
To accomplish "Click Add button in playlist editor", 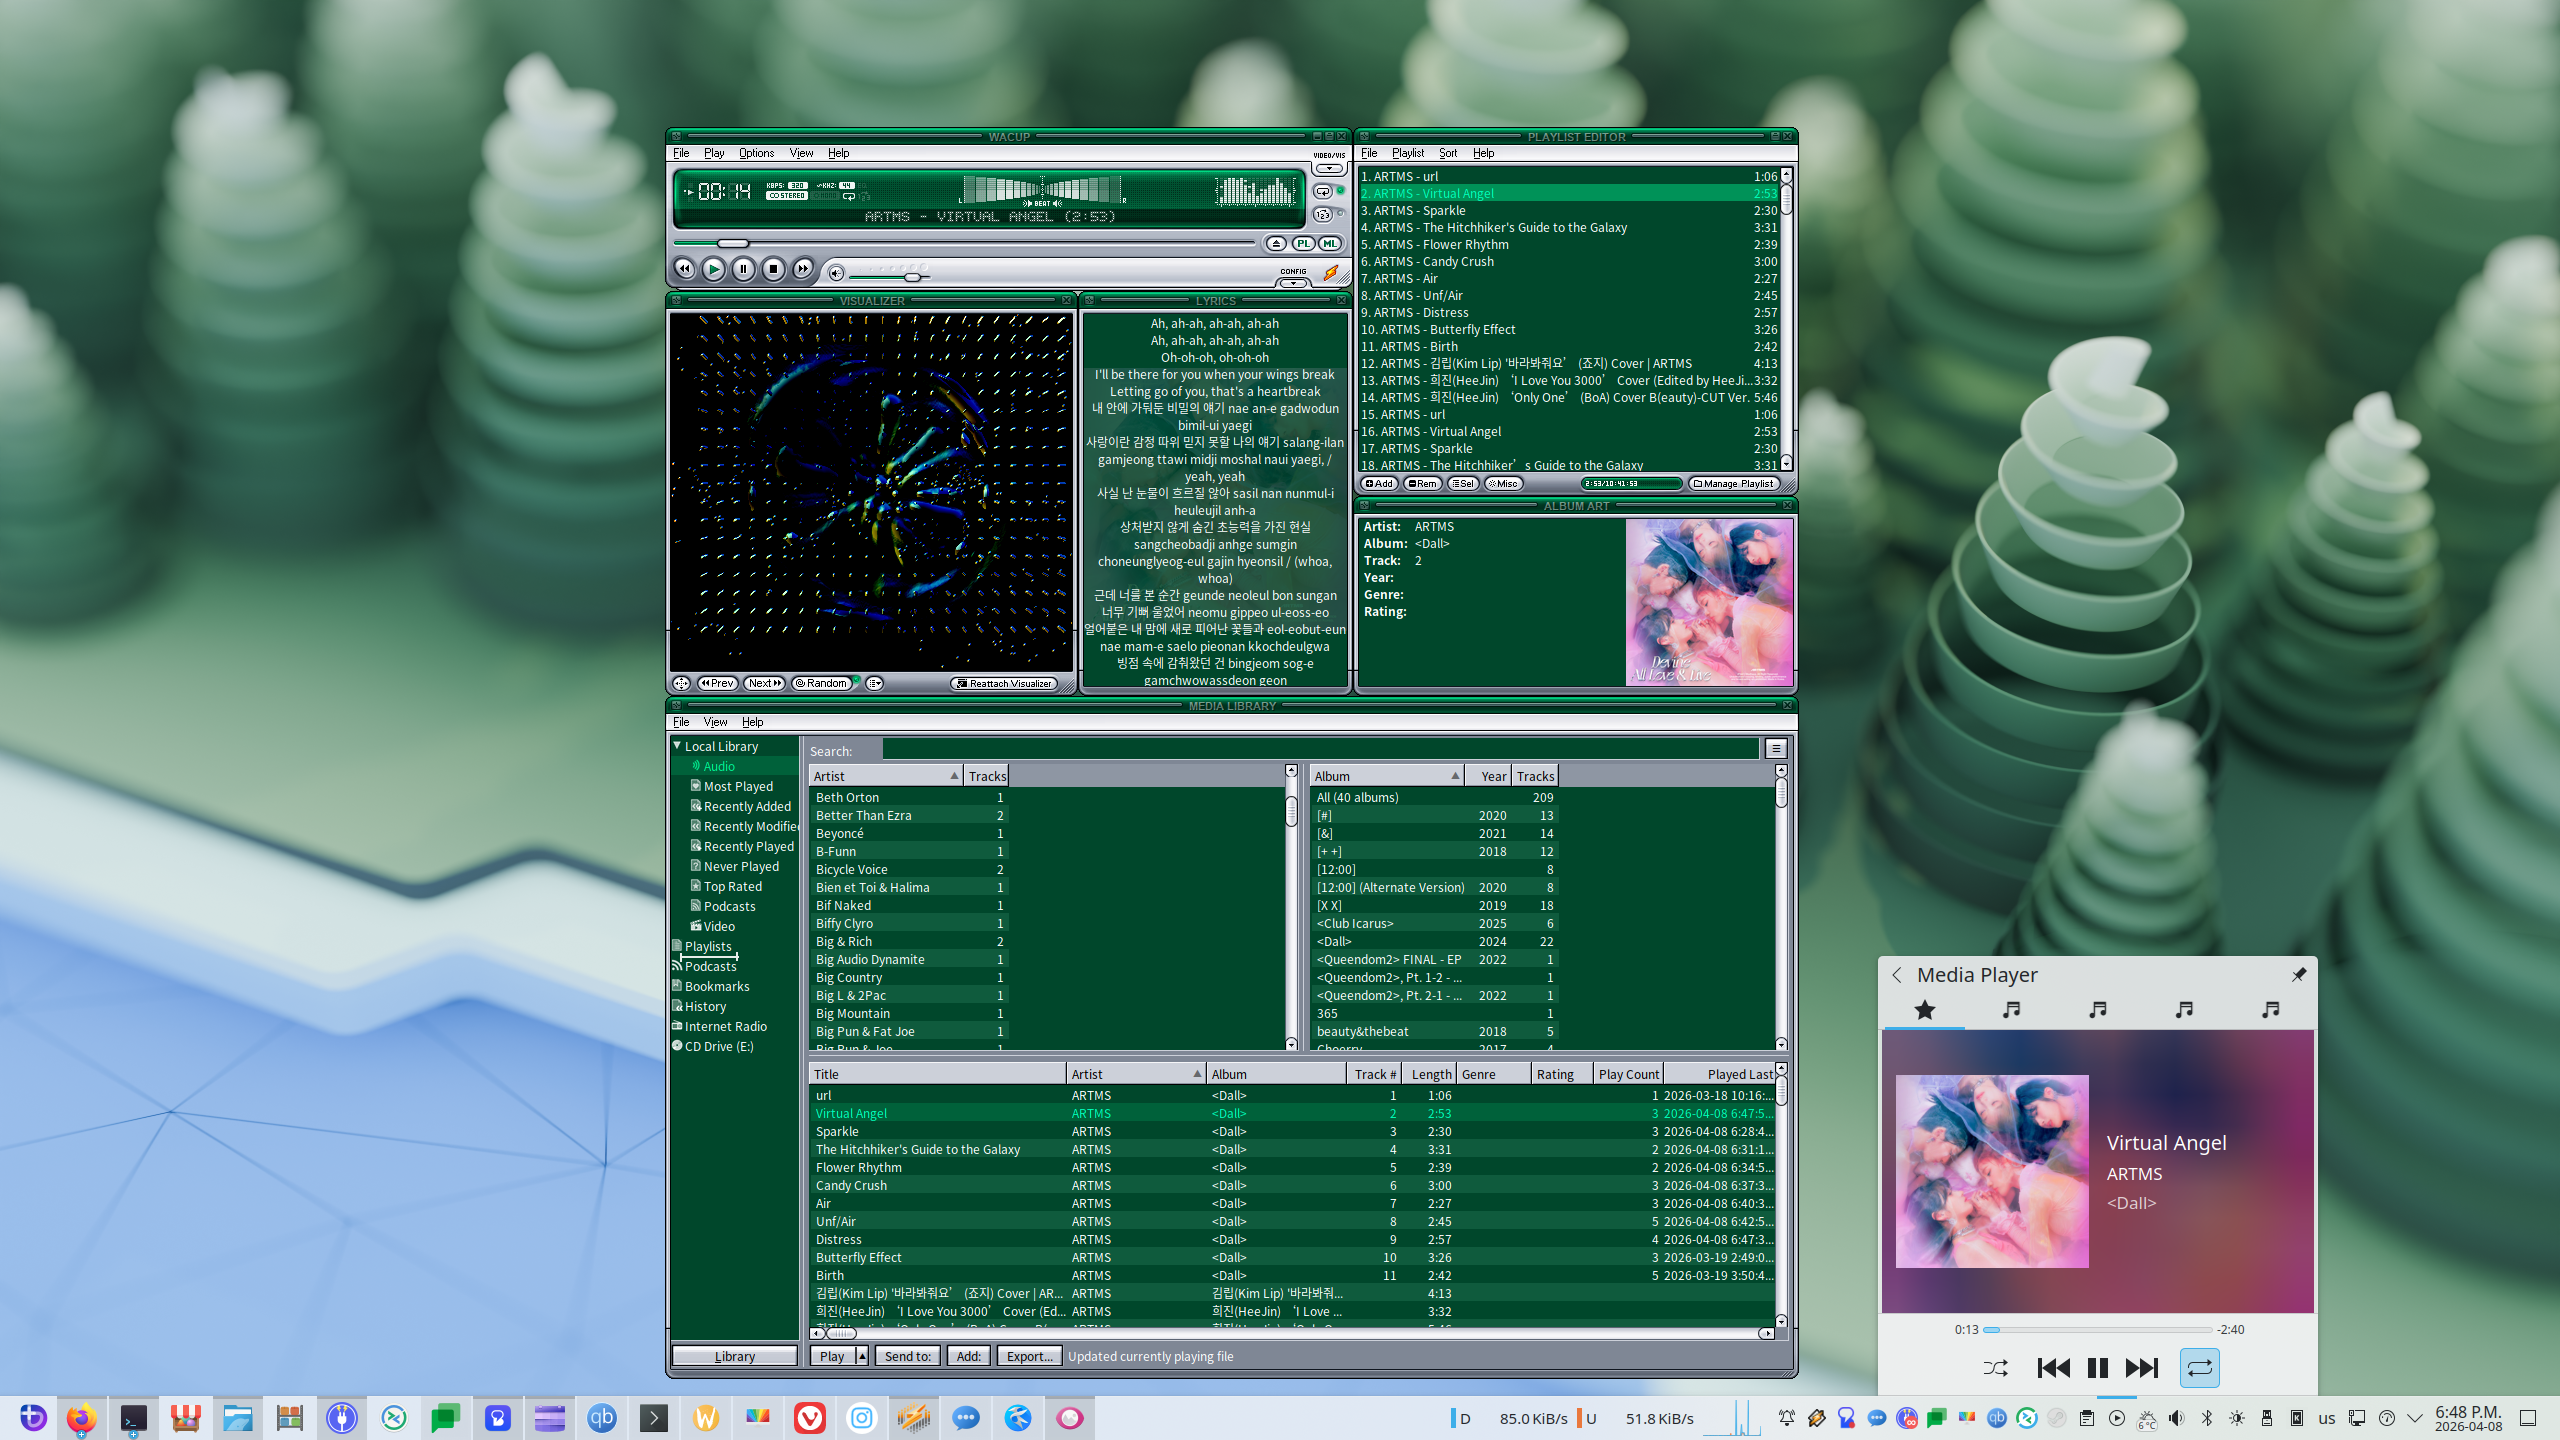I will [x=1380, y=484].
